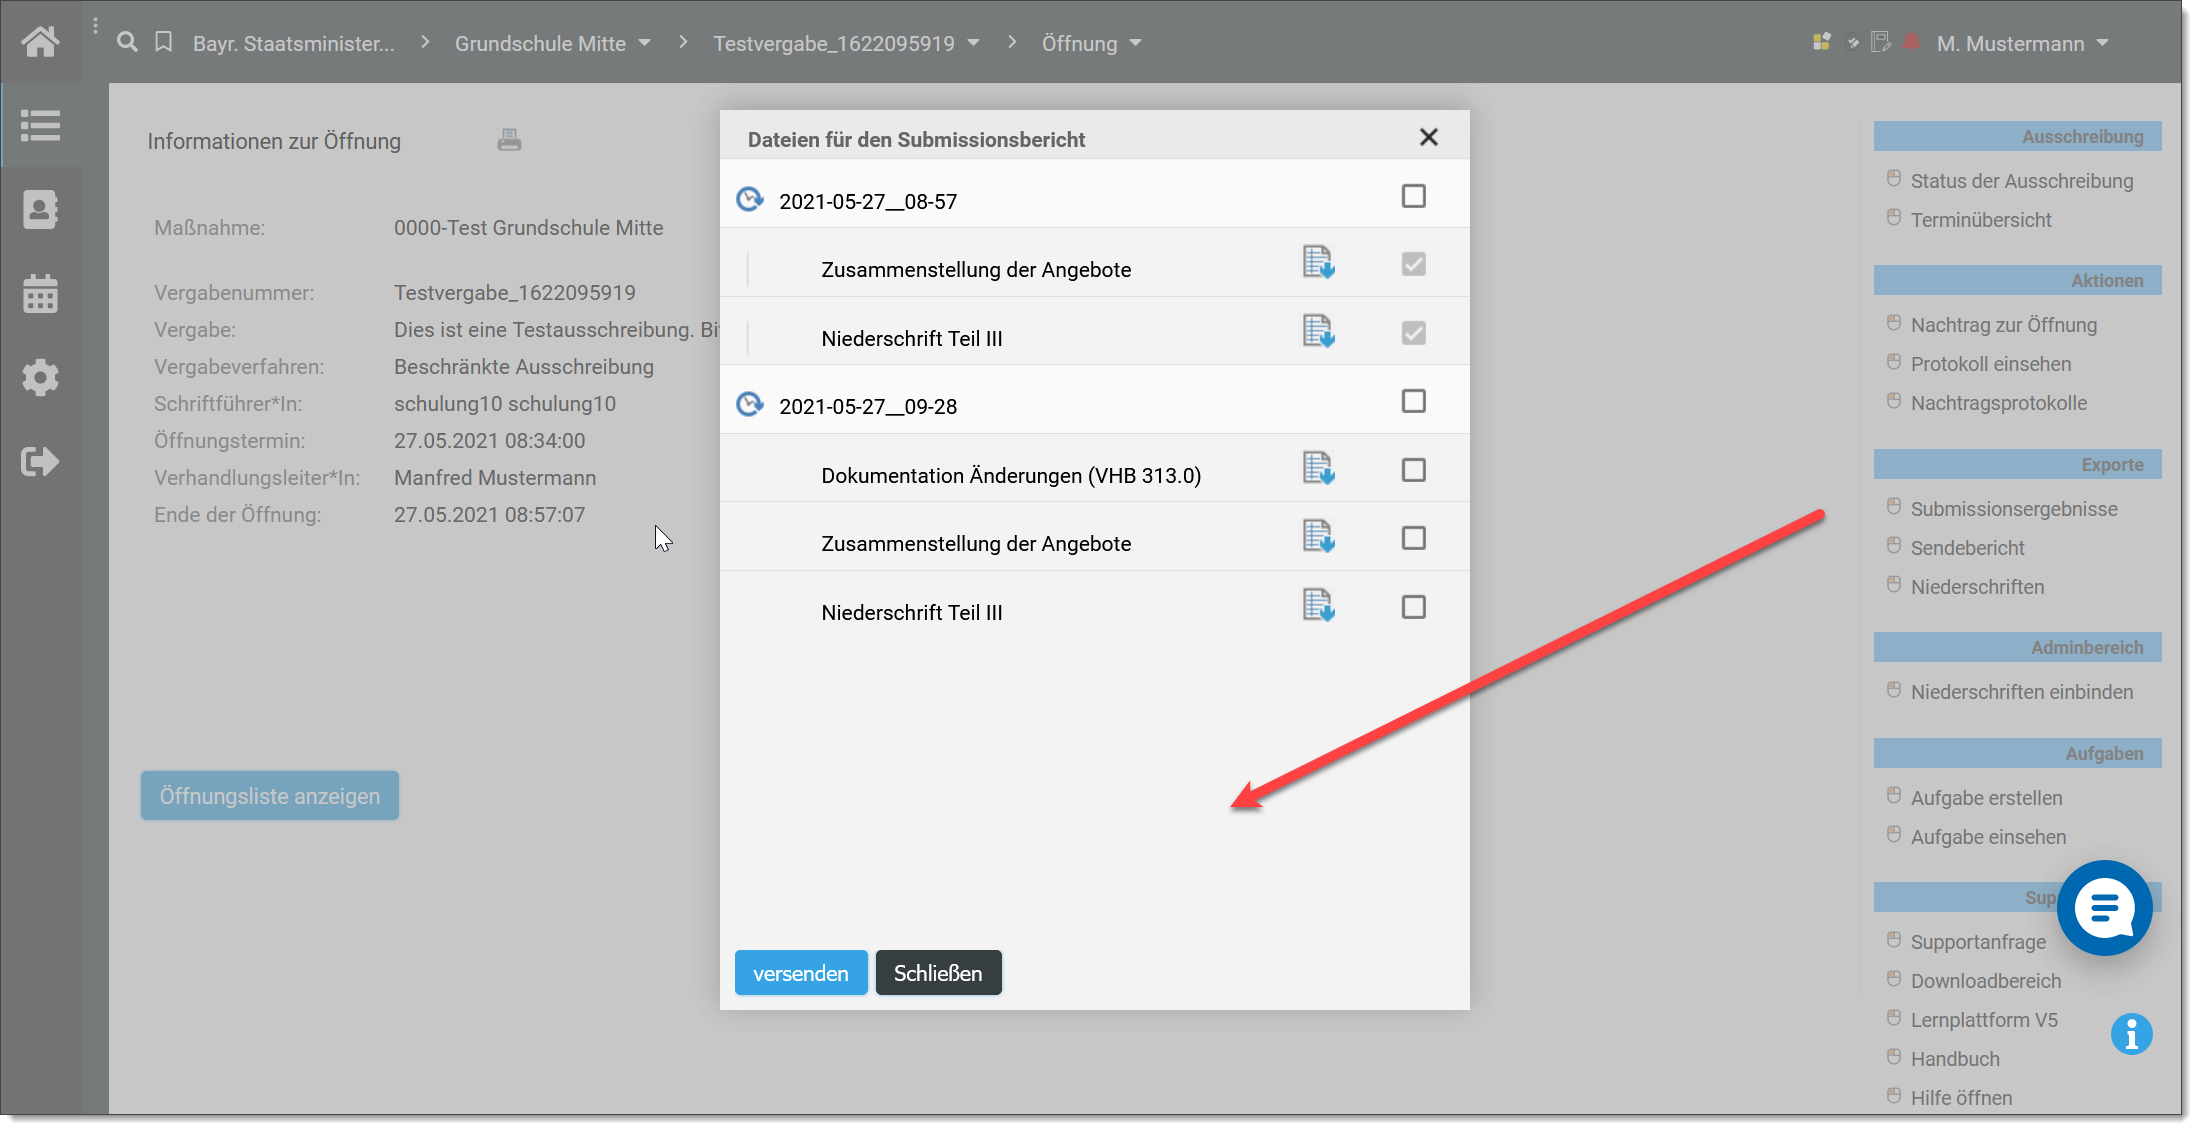Open Lernplattform V5 link

(1984, 1020)
